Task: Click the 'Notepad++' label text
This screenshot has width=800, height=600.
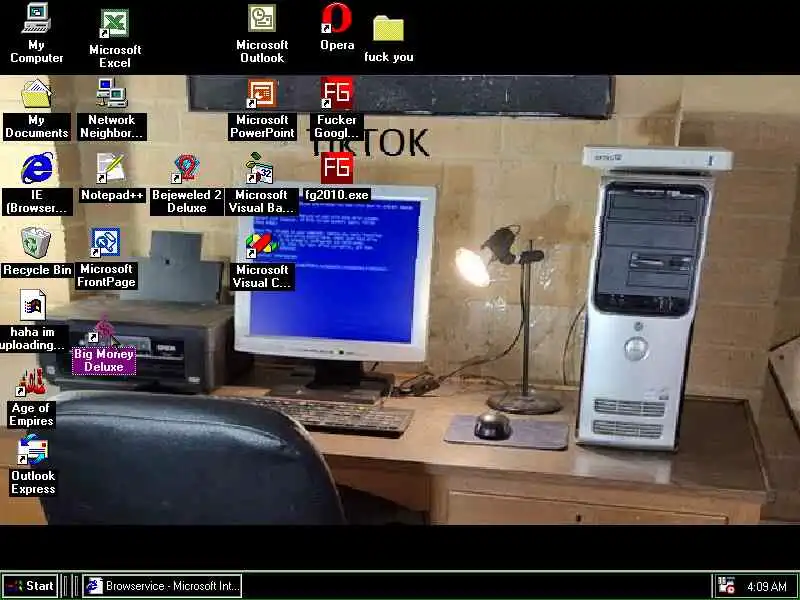Action: pyautogui.click(x=112, y=195)
